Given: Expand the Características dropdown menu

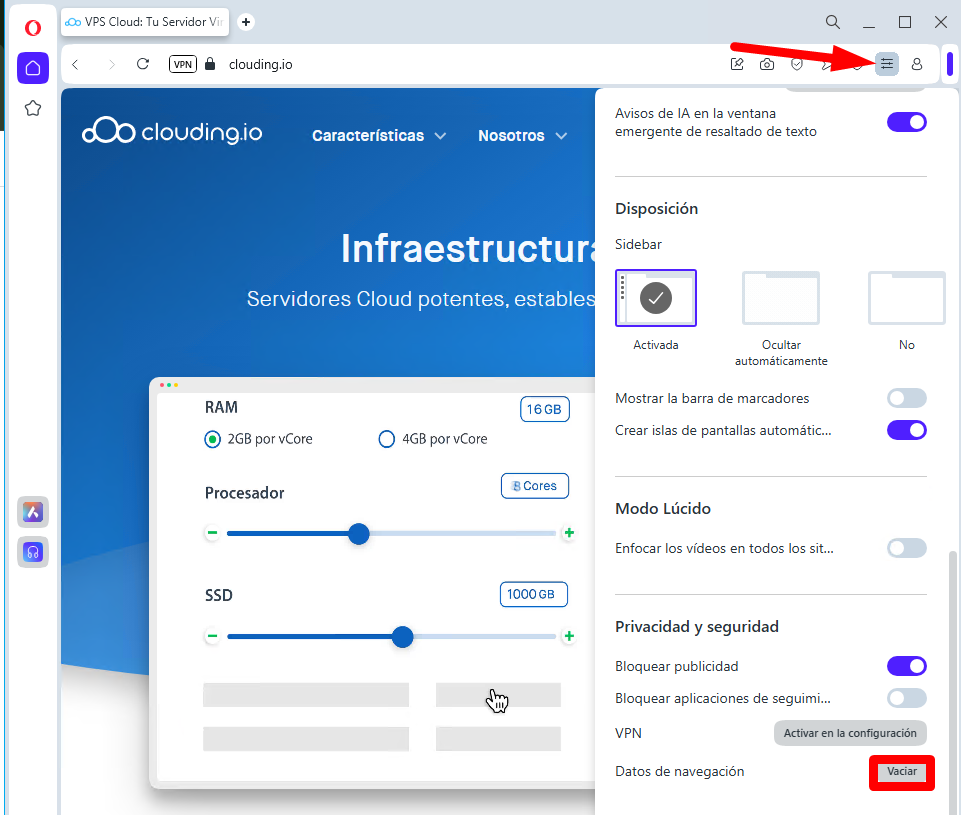Looking at the screenshot, I should (378, 136).
